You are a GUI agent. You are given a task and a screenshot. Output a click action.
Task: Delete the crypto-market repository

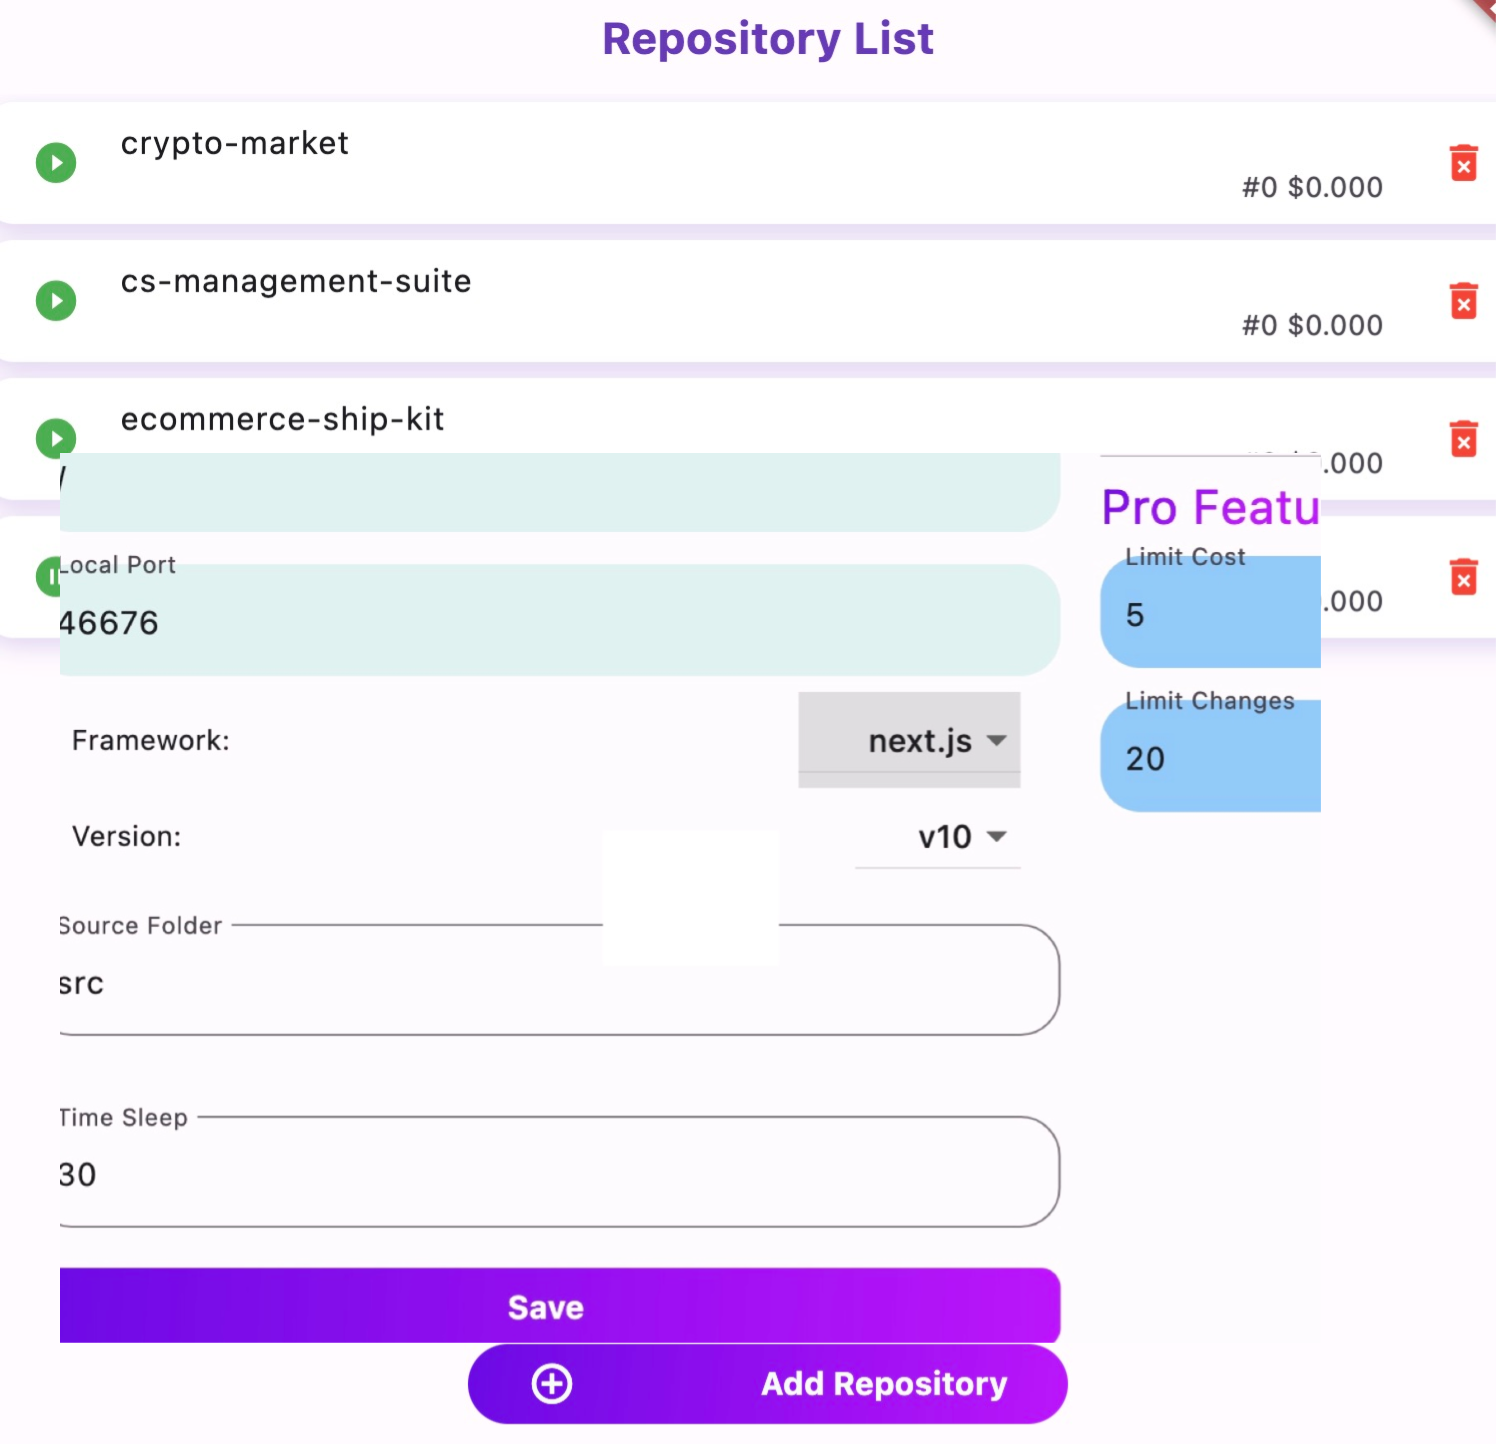[x=1463, y=163]
